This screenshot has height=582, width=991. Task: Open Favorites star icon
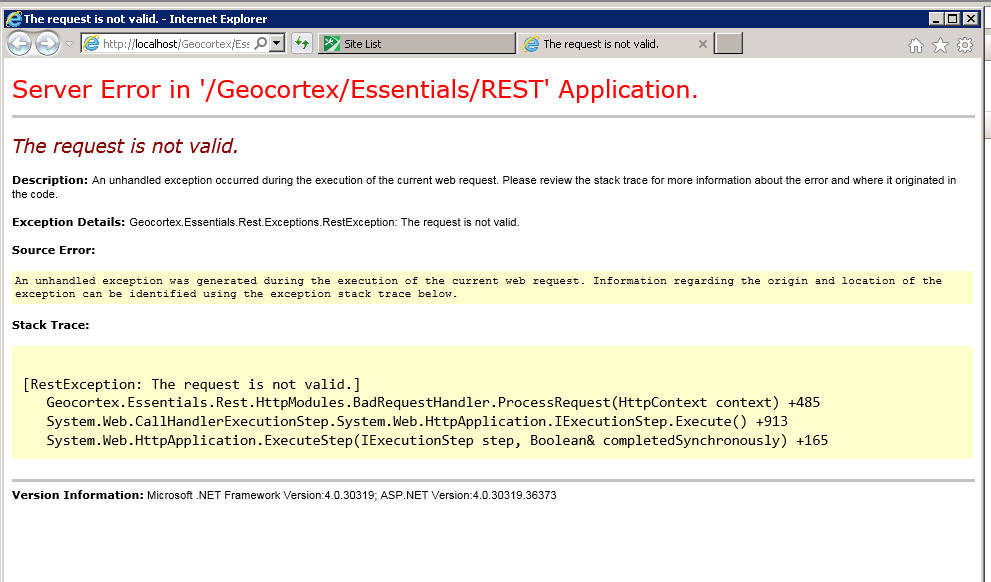click(940, 45)
